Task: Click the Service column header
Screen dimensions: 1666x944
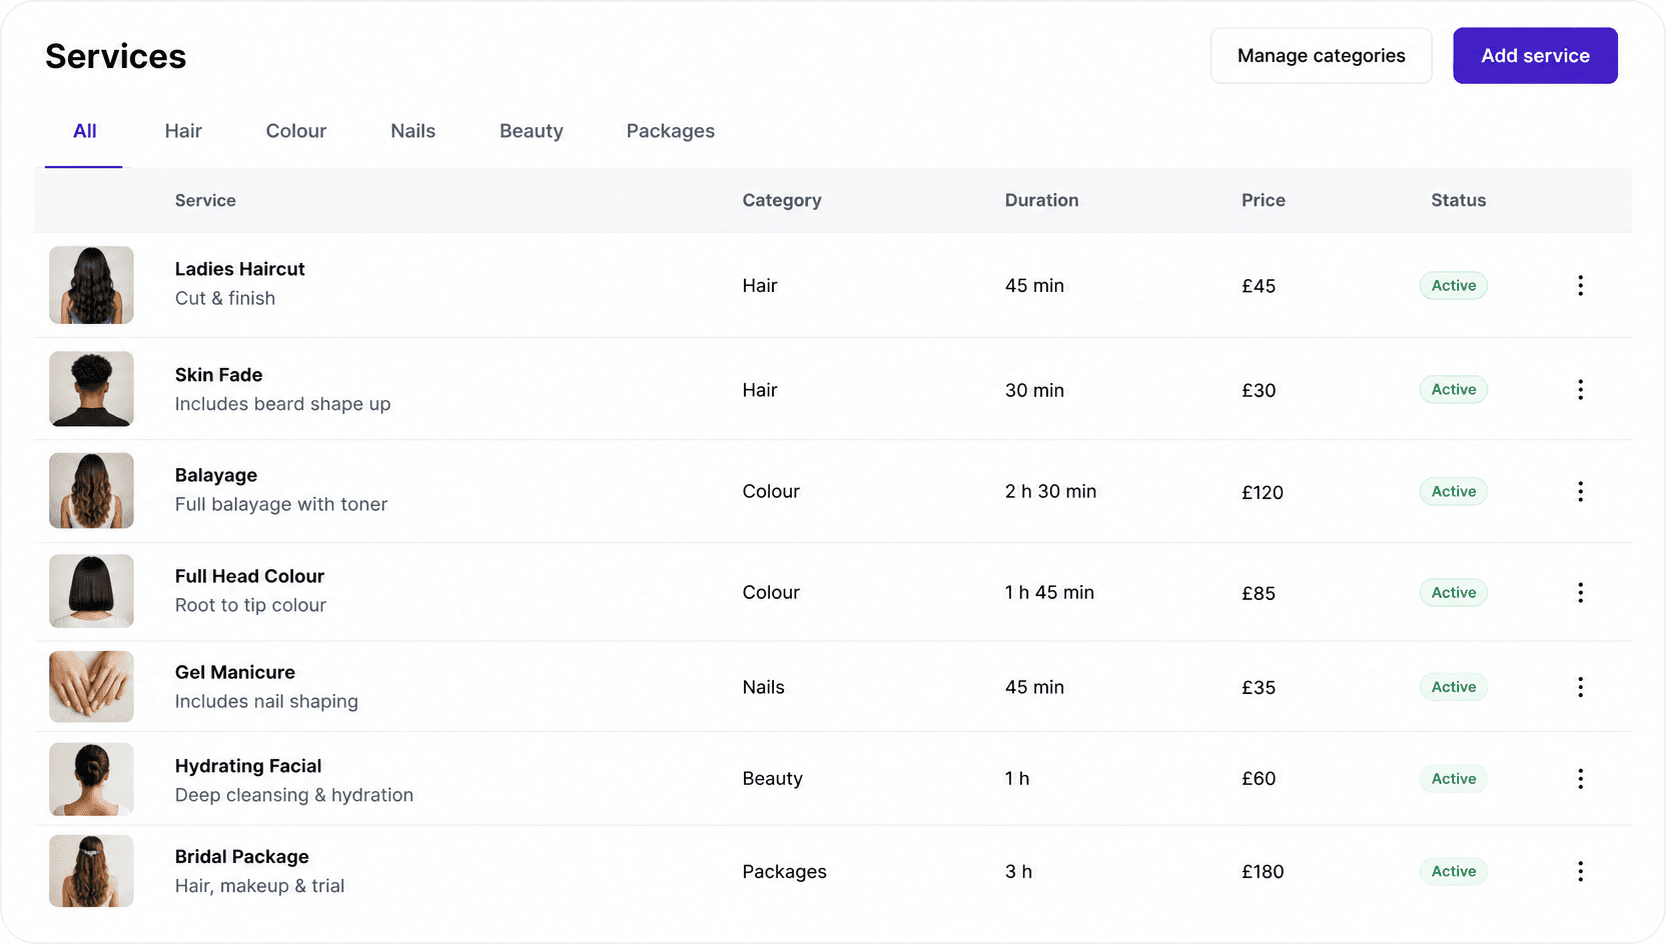Action: 205,200
